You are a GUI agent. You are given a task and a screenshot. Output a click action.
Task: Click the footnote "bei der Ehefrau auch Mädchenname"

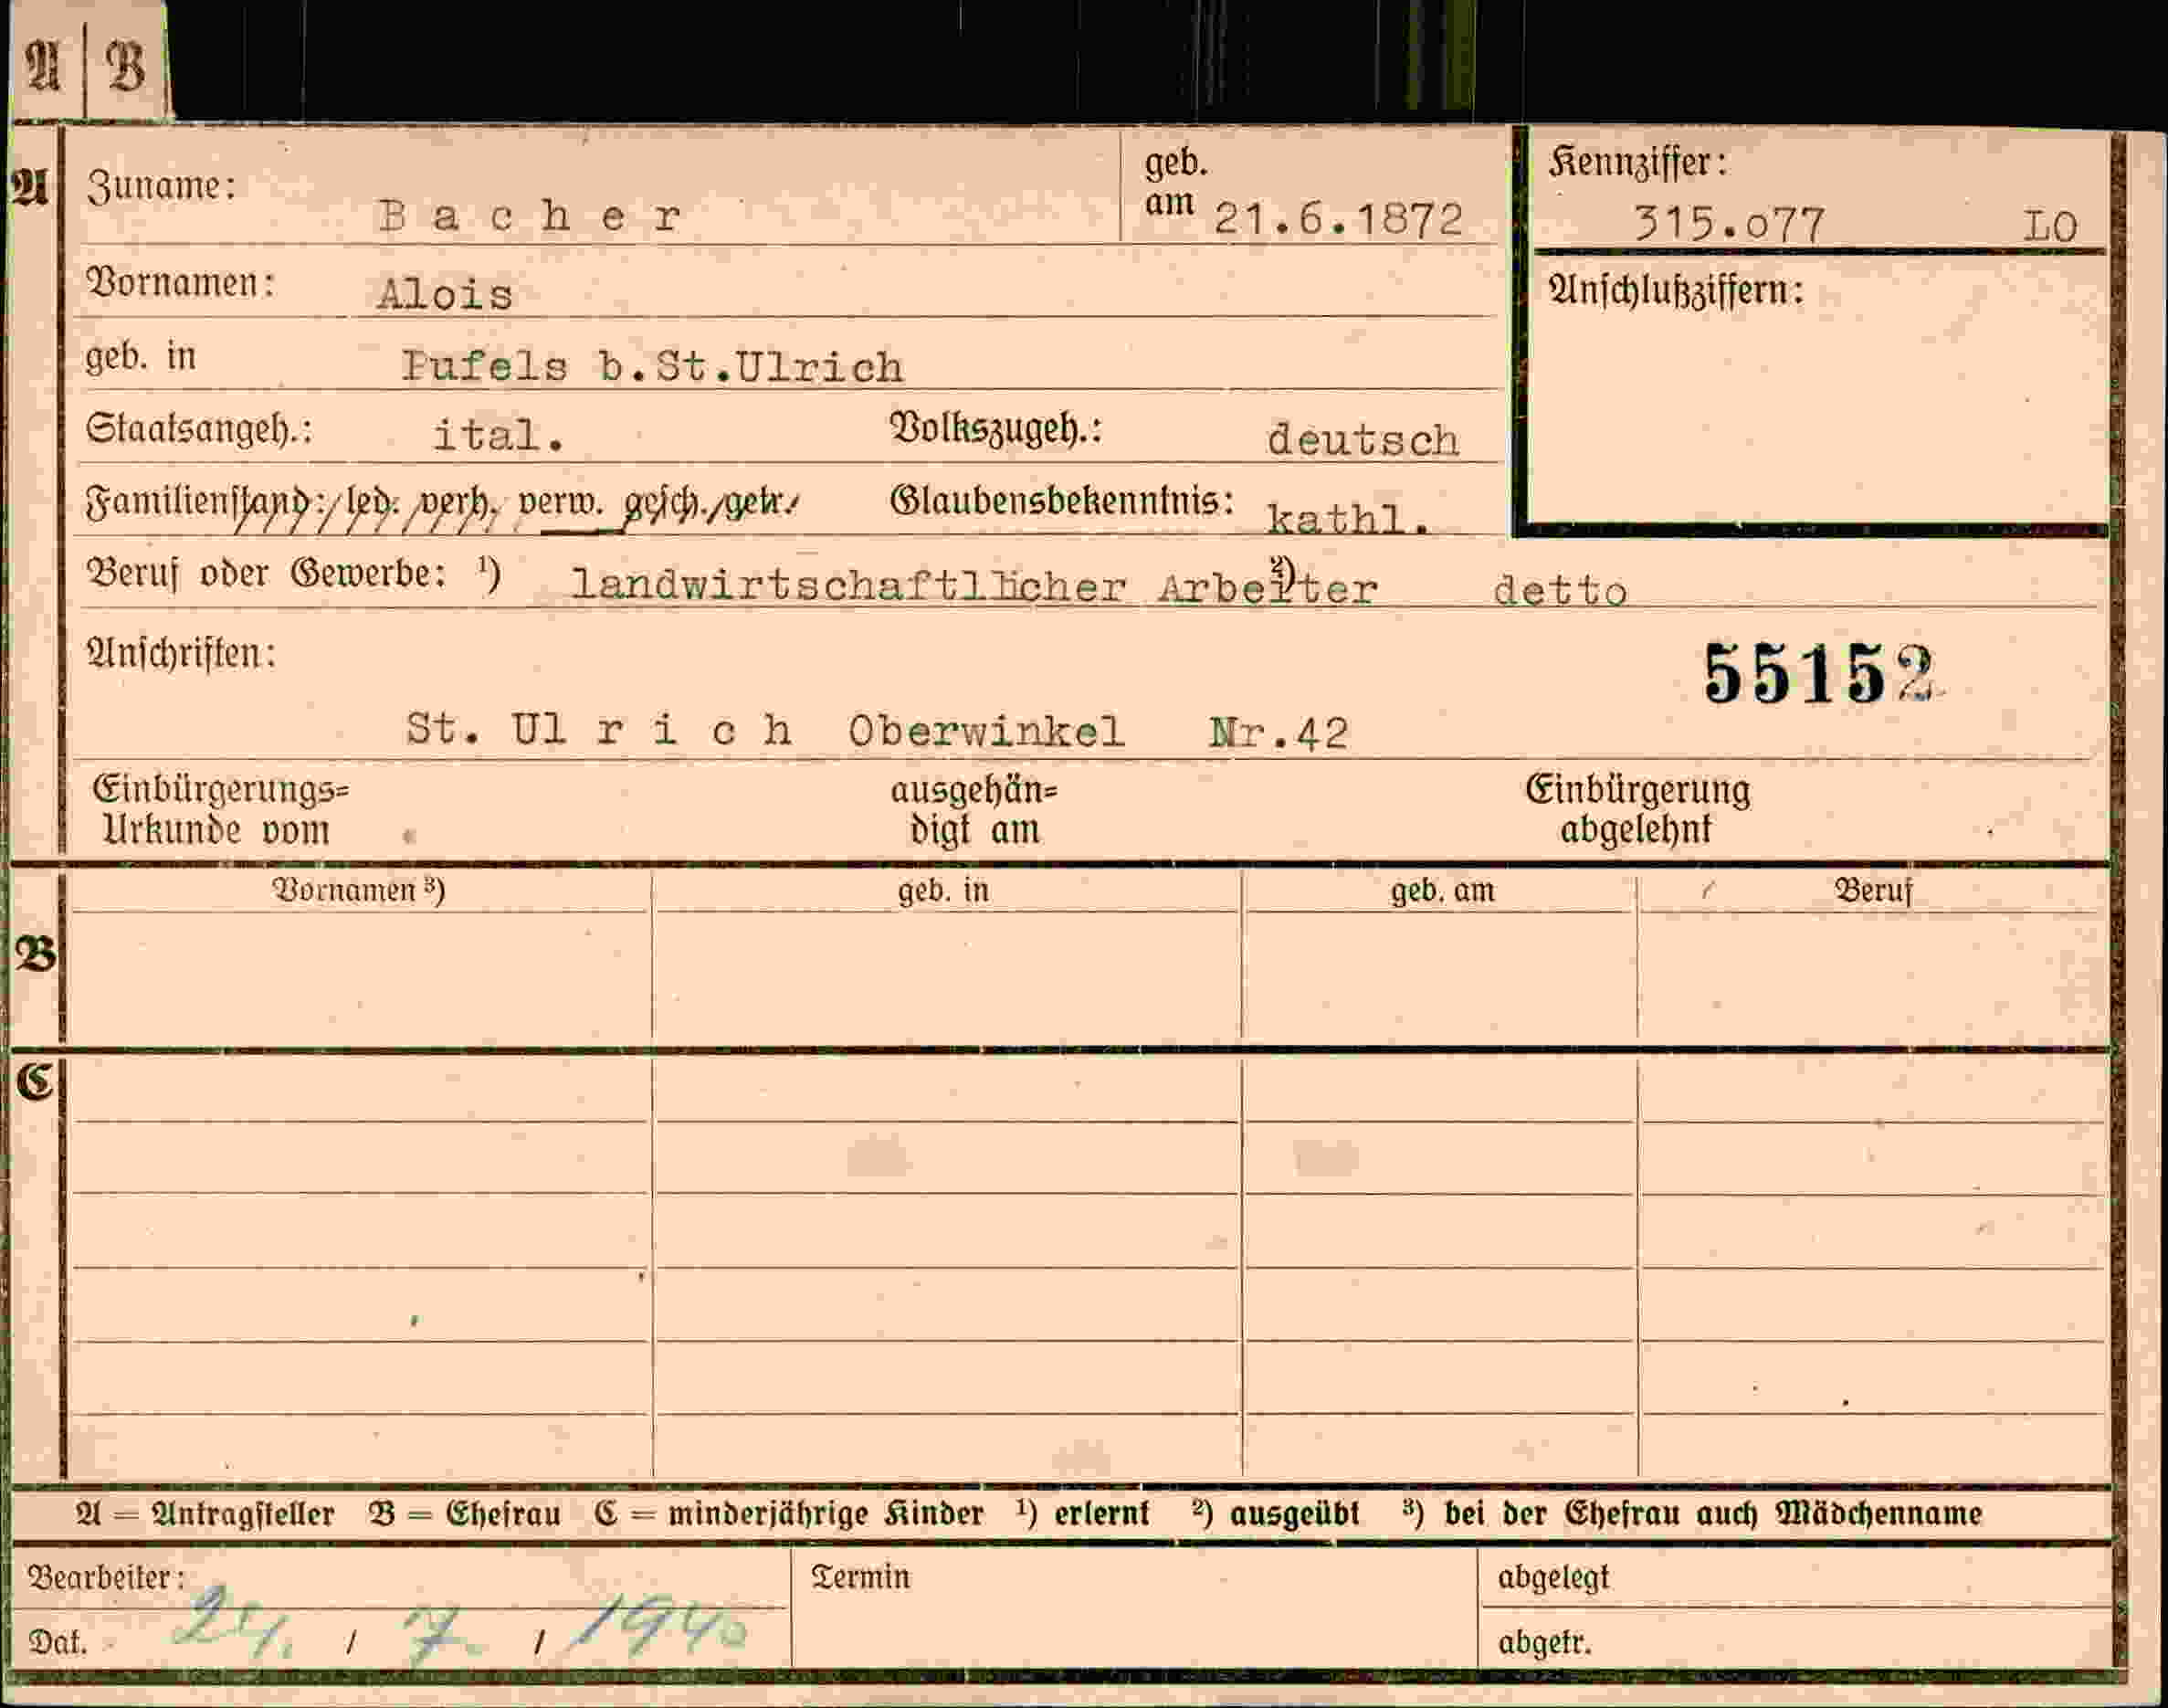(1713, 1514)
